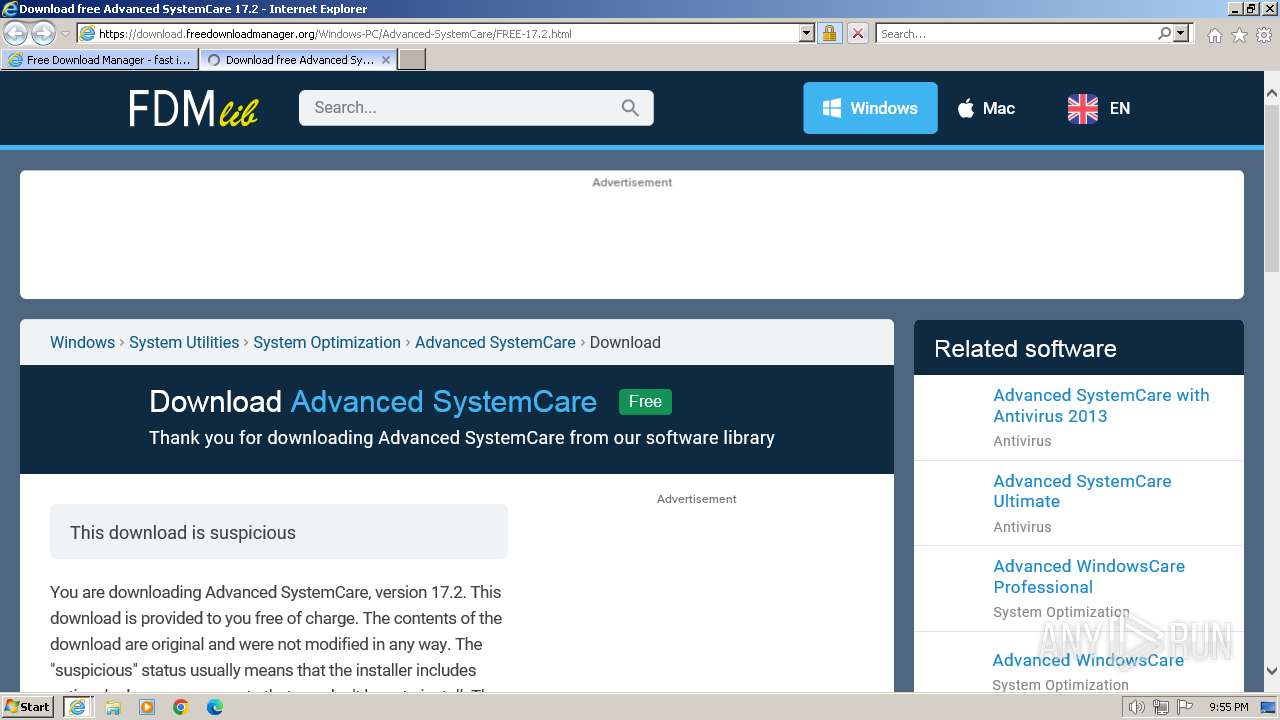Click the site search magnifier icon
Viewport: 1280px width, 720px height.
pyautogui.click(x=630, y=108)
